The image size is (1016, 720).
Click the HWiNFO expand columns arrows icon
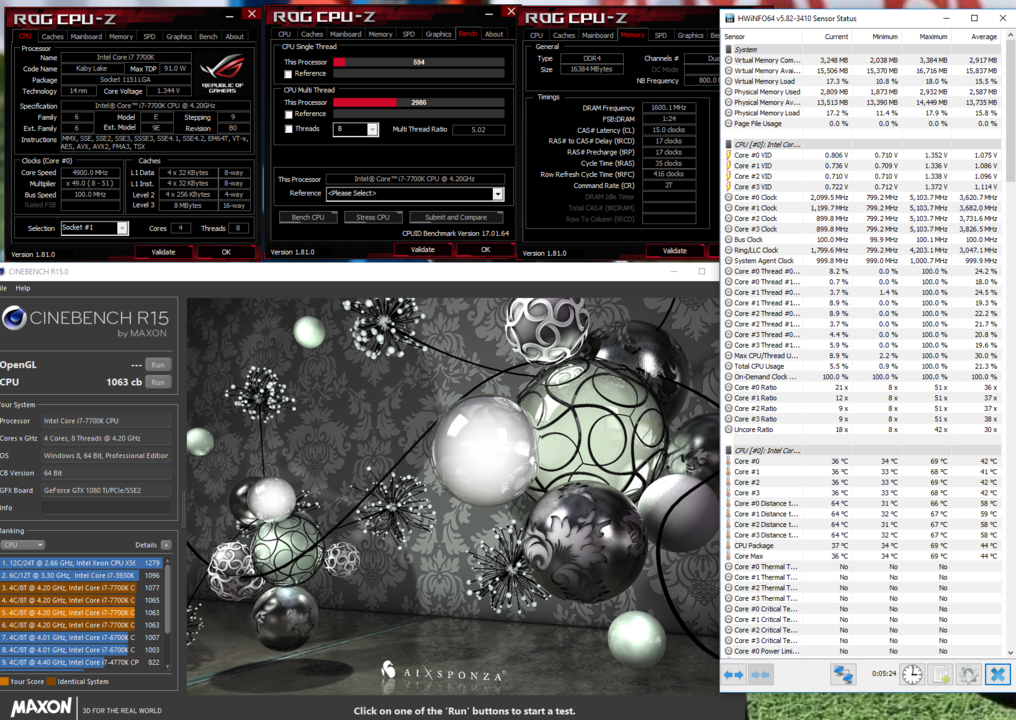click(734, 675)
